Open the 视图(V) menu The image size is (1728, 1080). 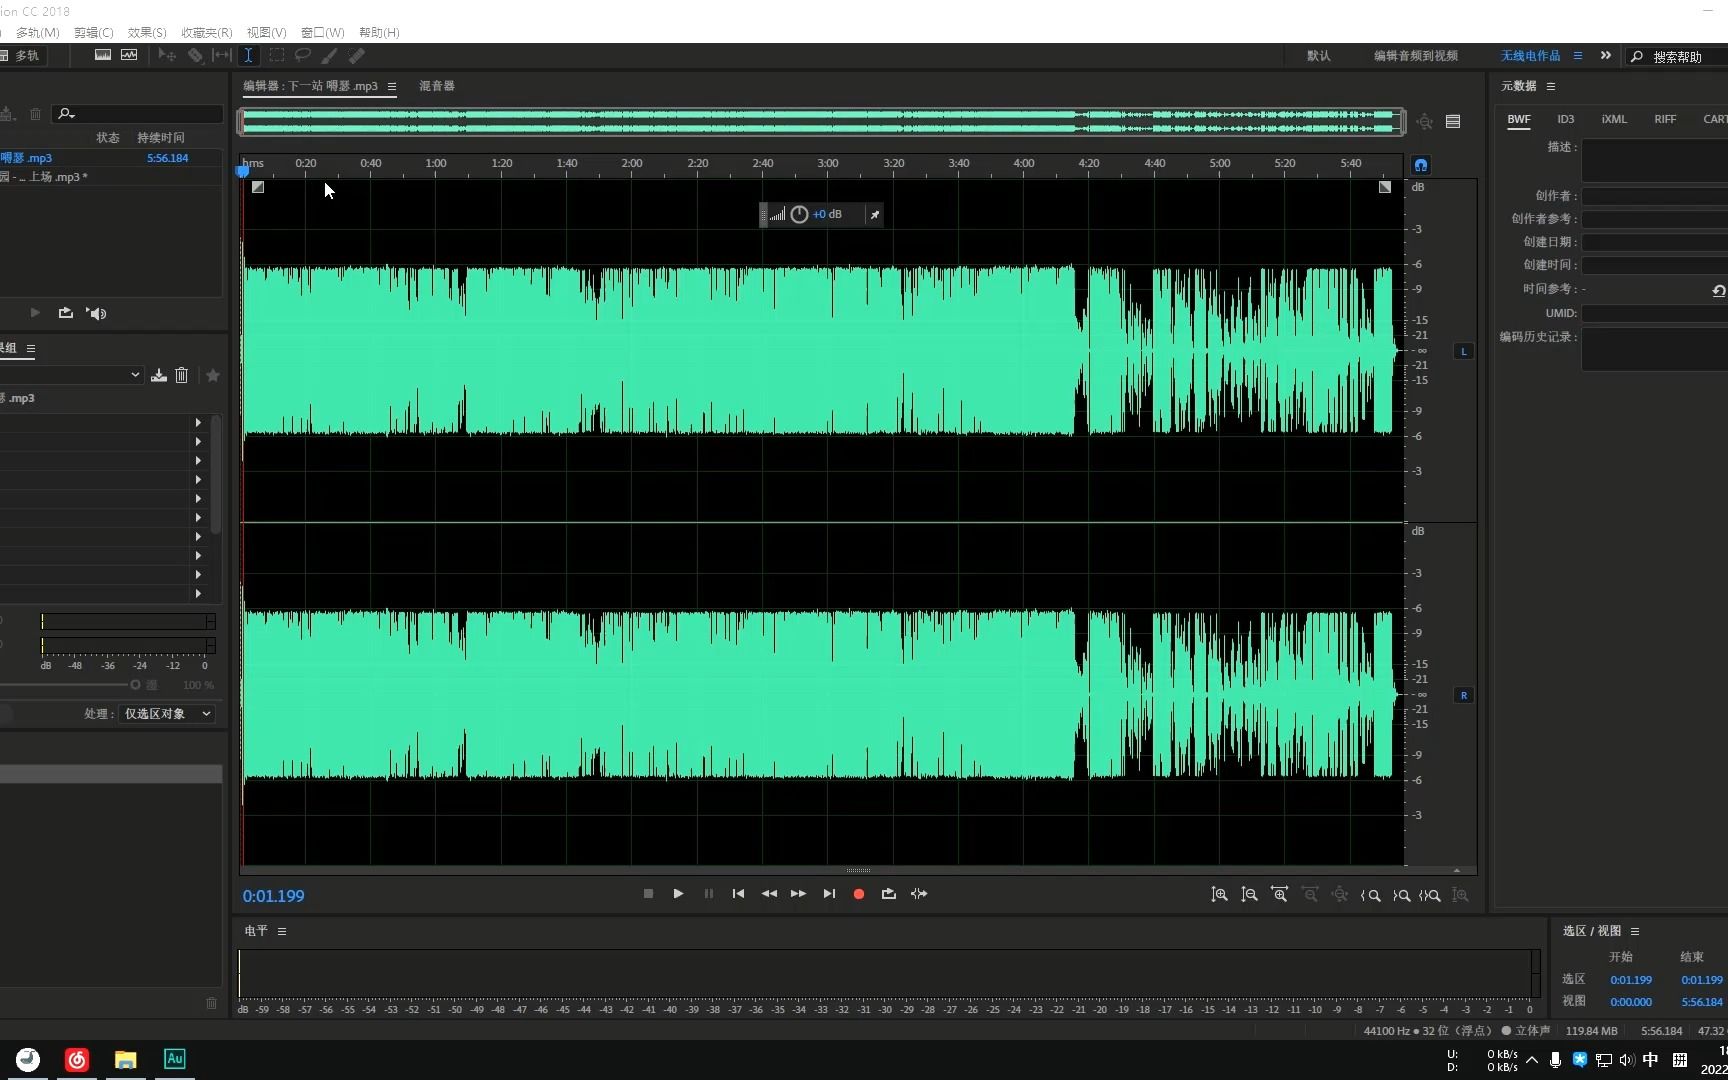(x=266, y=33)
